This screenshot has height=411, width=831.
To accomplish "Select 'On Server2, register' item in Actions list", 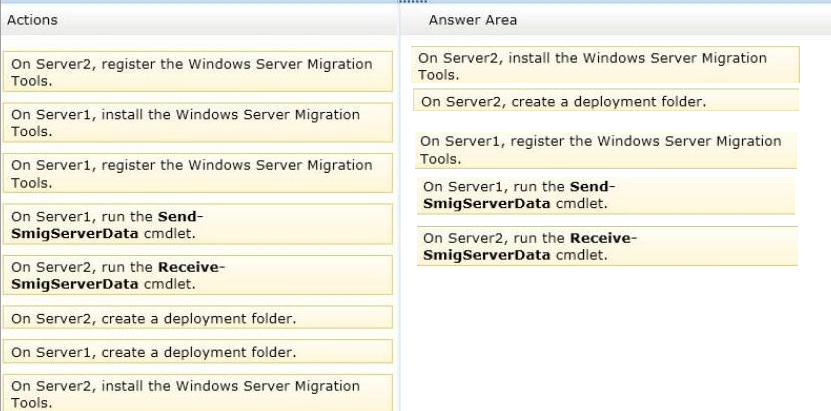I will point(197,72).
